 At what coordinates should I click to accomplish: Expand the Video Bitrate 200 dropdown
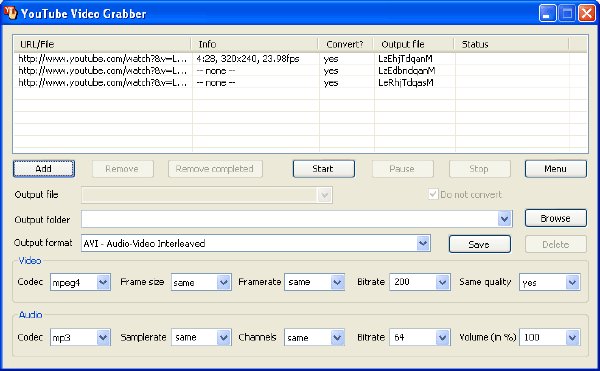pyautogui.click(x=442, y=282)
